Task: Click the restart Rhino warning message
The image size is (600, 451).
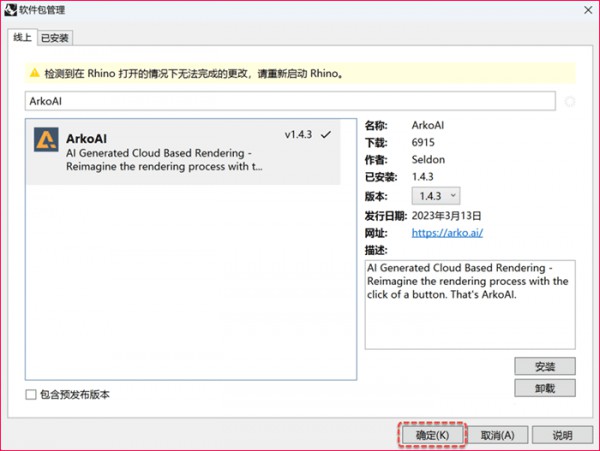Action: point(194,73)
